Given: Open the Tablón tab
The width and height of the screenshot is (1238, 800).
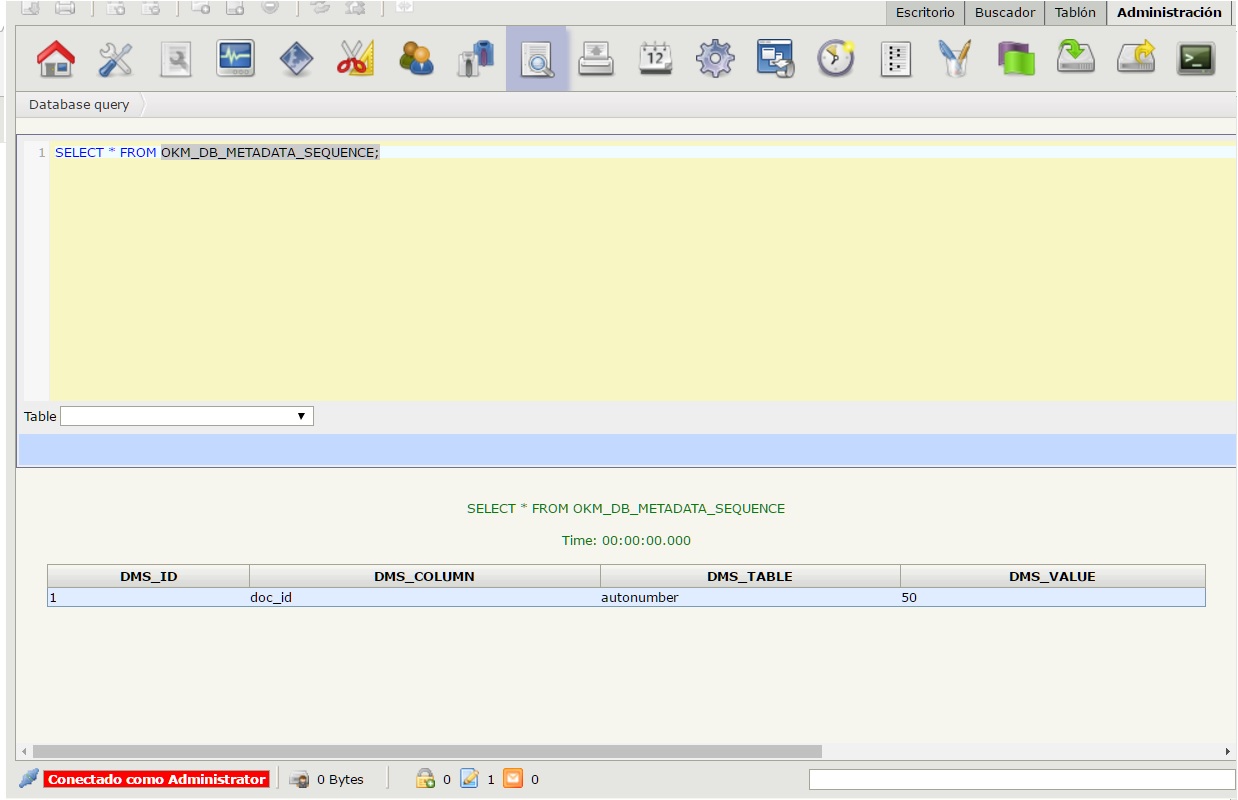Looking at the screenshot, I should [1075, 13].
